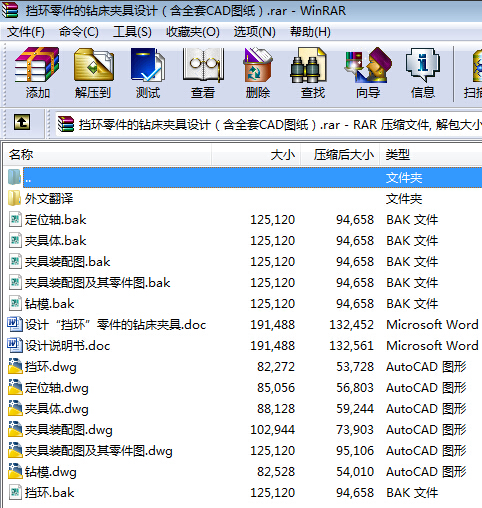This screenshot has height=508, width=482.
Task: Select file 夹具装配图及其零件图.bak
Action: (97, 283)
